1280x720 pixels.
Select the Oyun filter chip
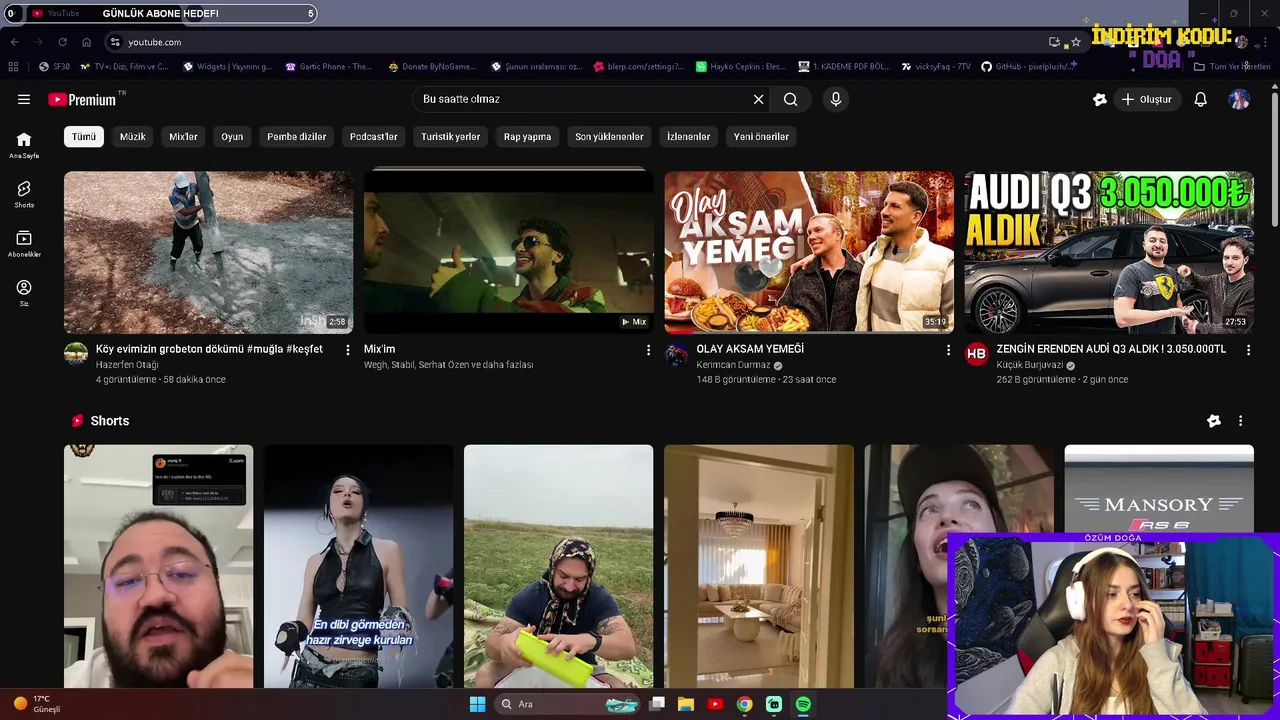(x=232, y=136)
